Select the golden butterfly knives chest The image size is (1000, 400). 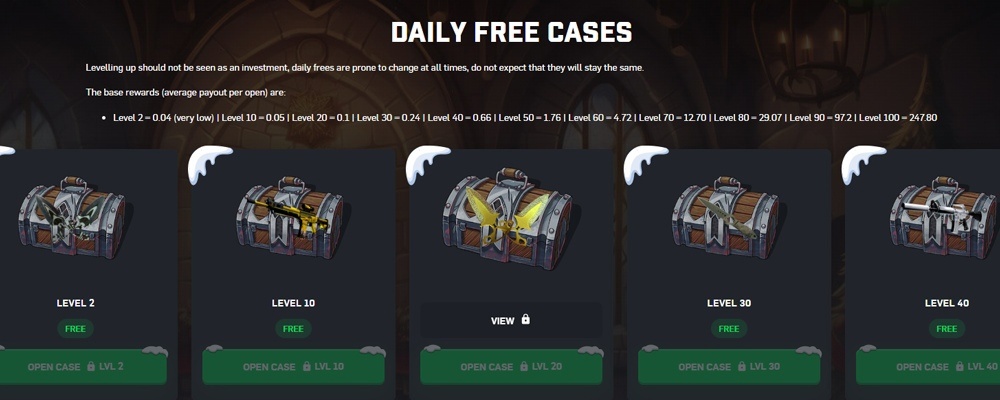tap(508, 218)
